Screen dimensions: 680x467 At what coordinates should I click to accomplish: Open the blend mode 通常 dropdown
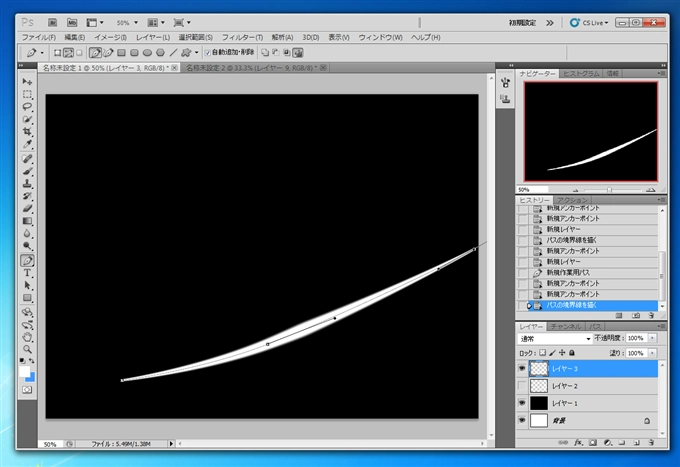coord(555,338)
